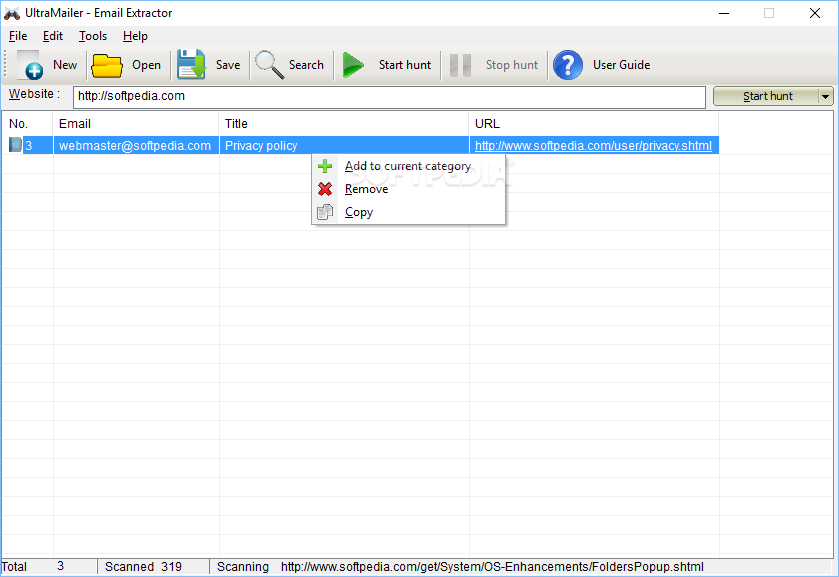Click the green plus icon in context menu
Screen dimensions: 839x577
[x=325, y=166]
